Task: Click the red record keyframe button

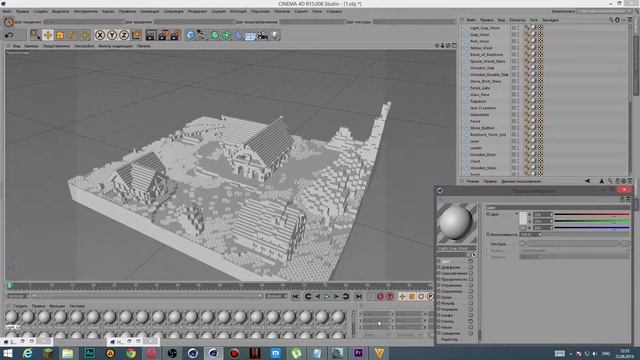Action: click(x=380, y=296)
